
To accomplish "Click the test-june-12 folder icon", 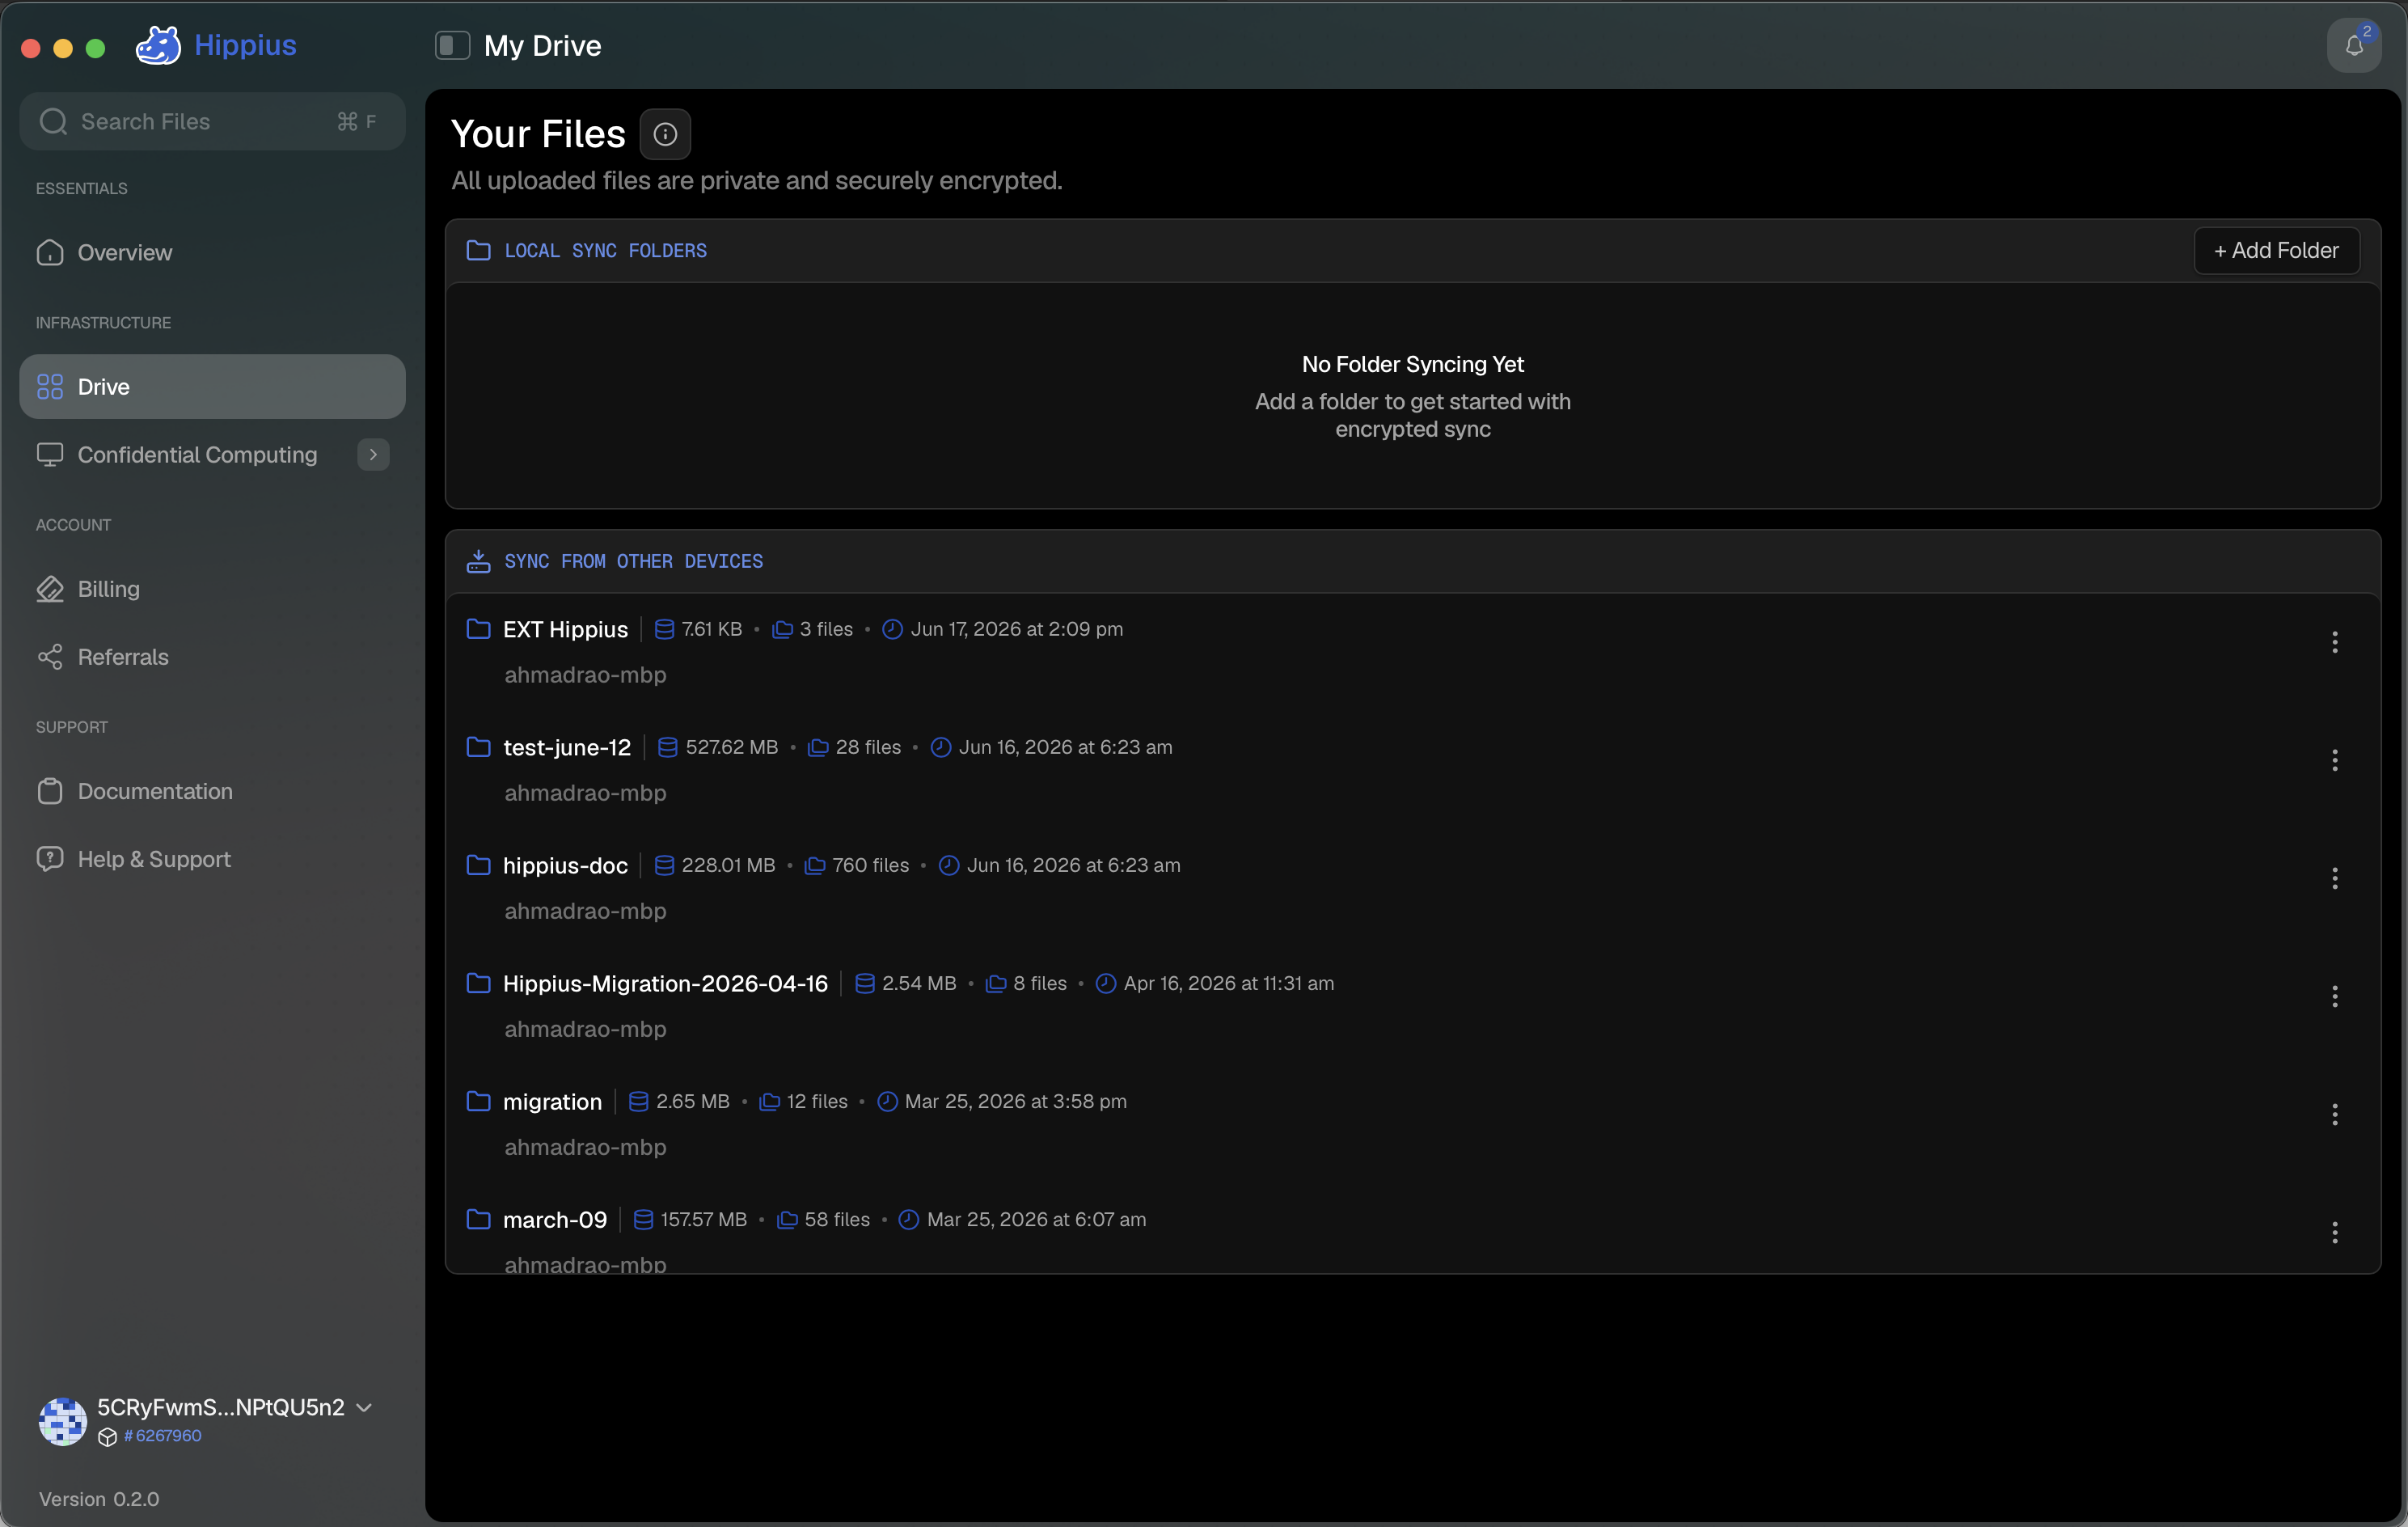I will (x=478, y=747).
